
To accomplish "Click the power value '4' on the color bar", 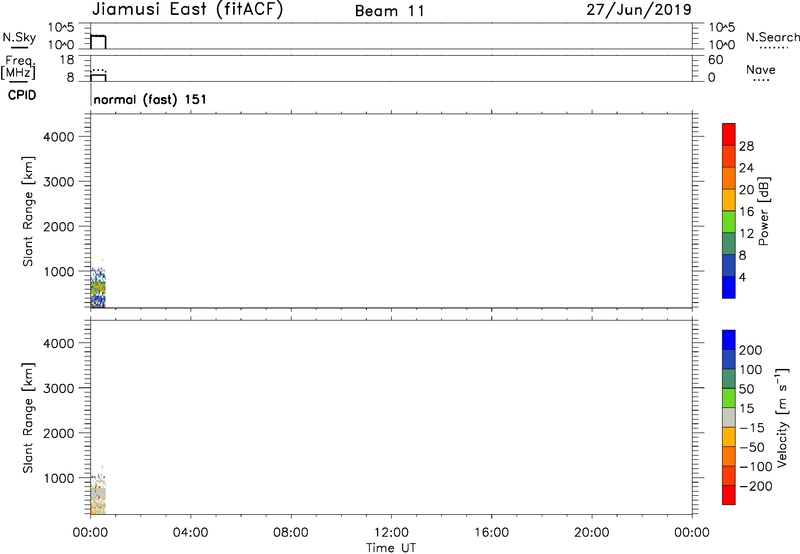I will pyautogui.click(x=742, y=277).
